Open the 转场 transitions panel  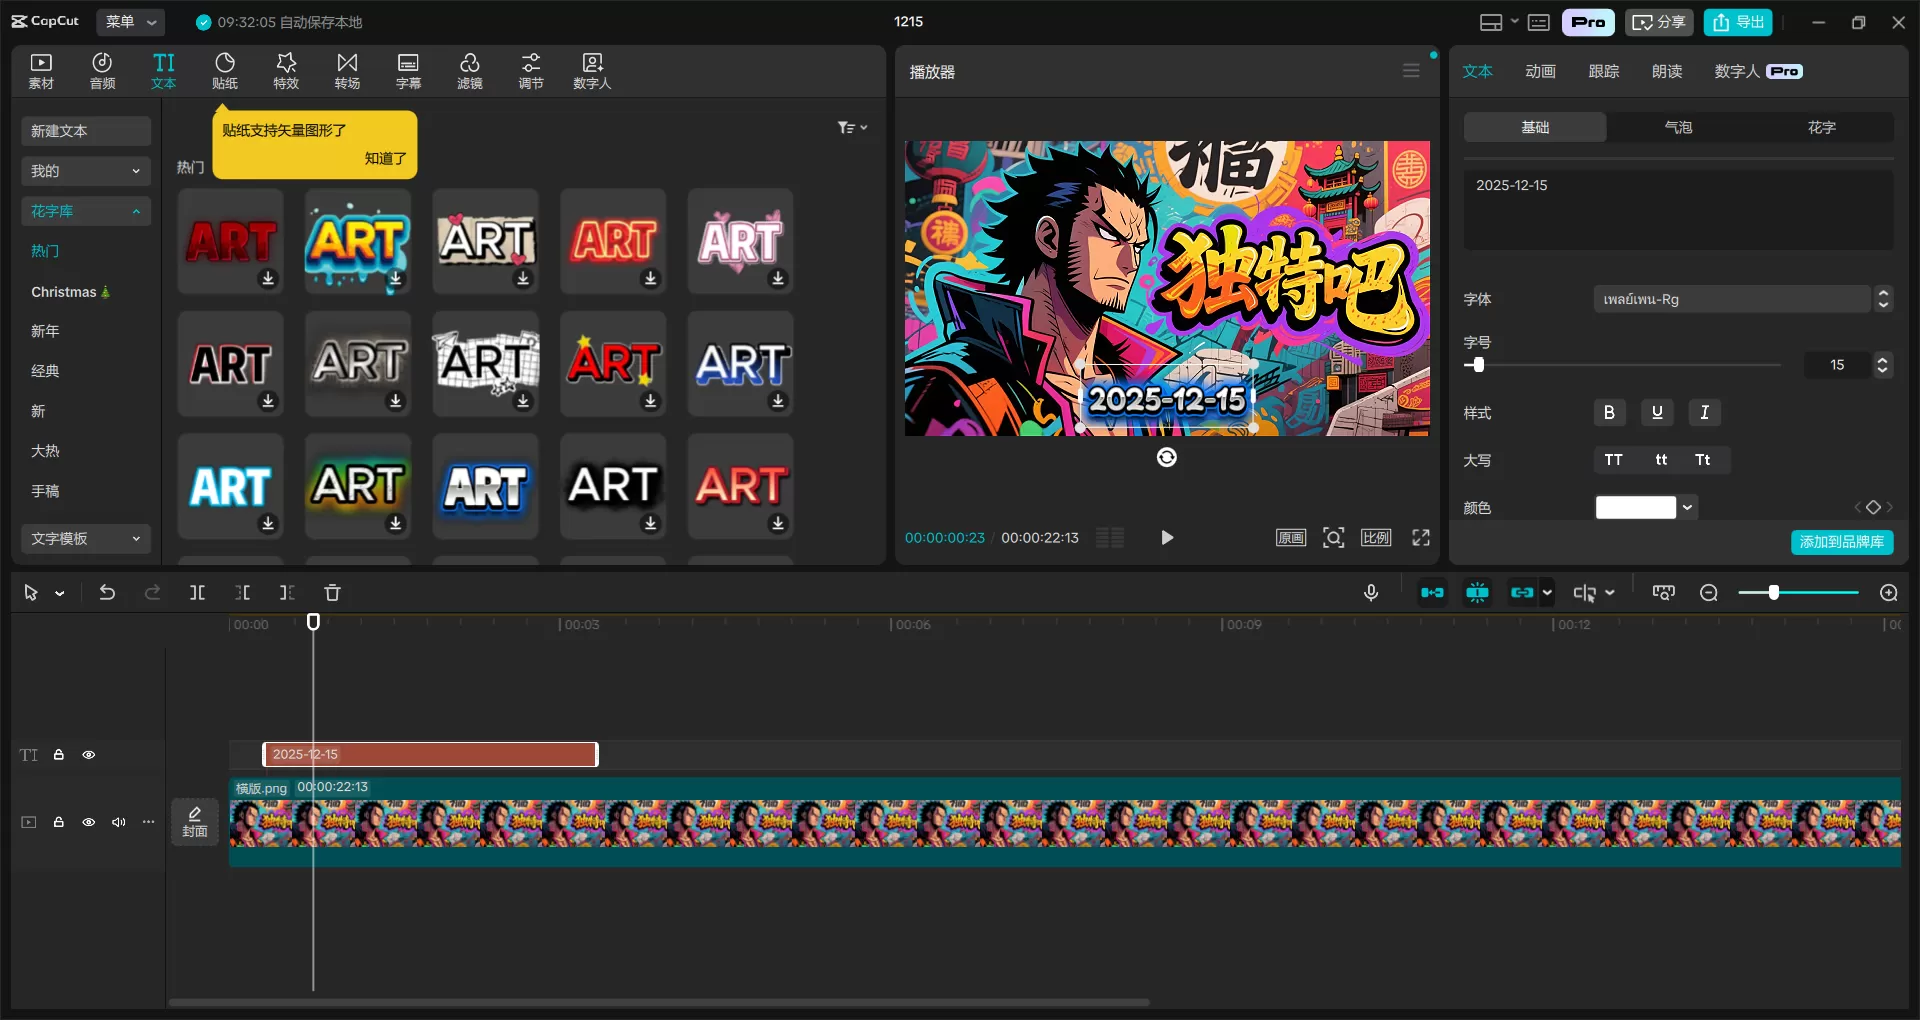[347, 71]
